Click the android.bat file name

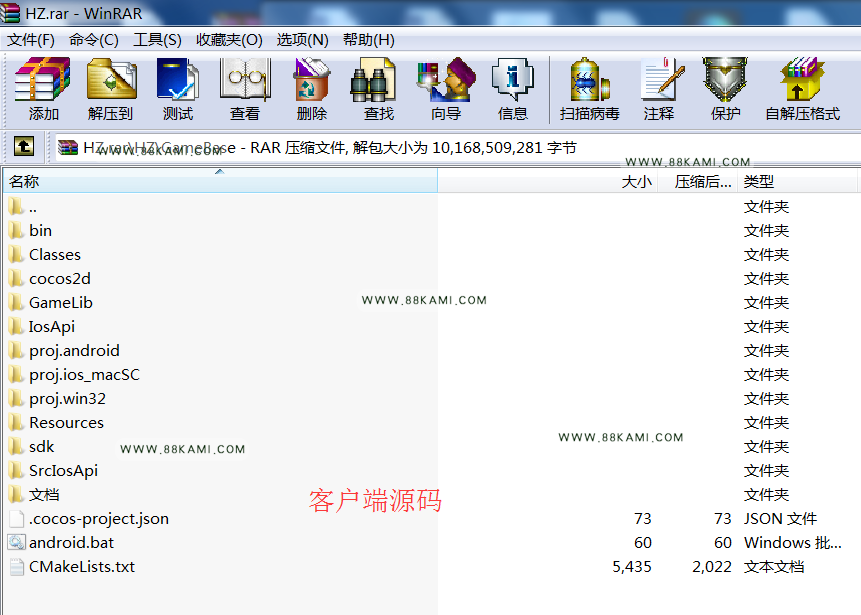click(71, 543)
